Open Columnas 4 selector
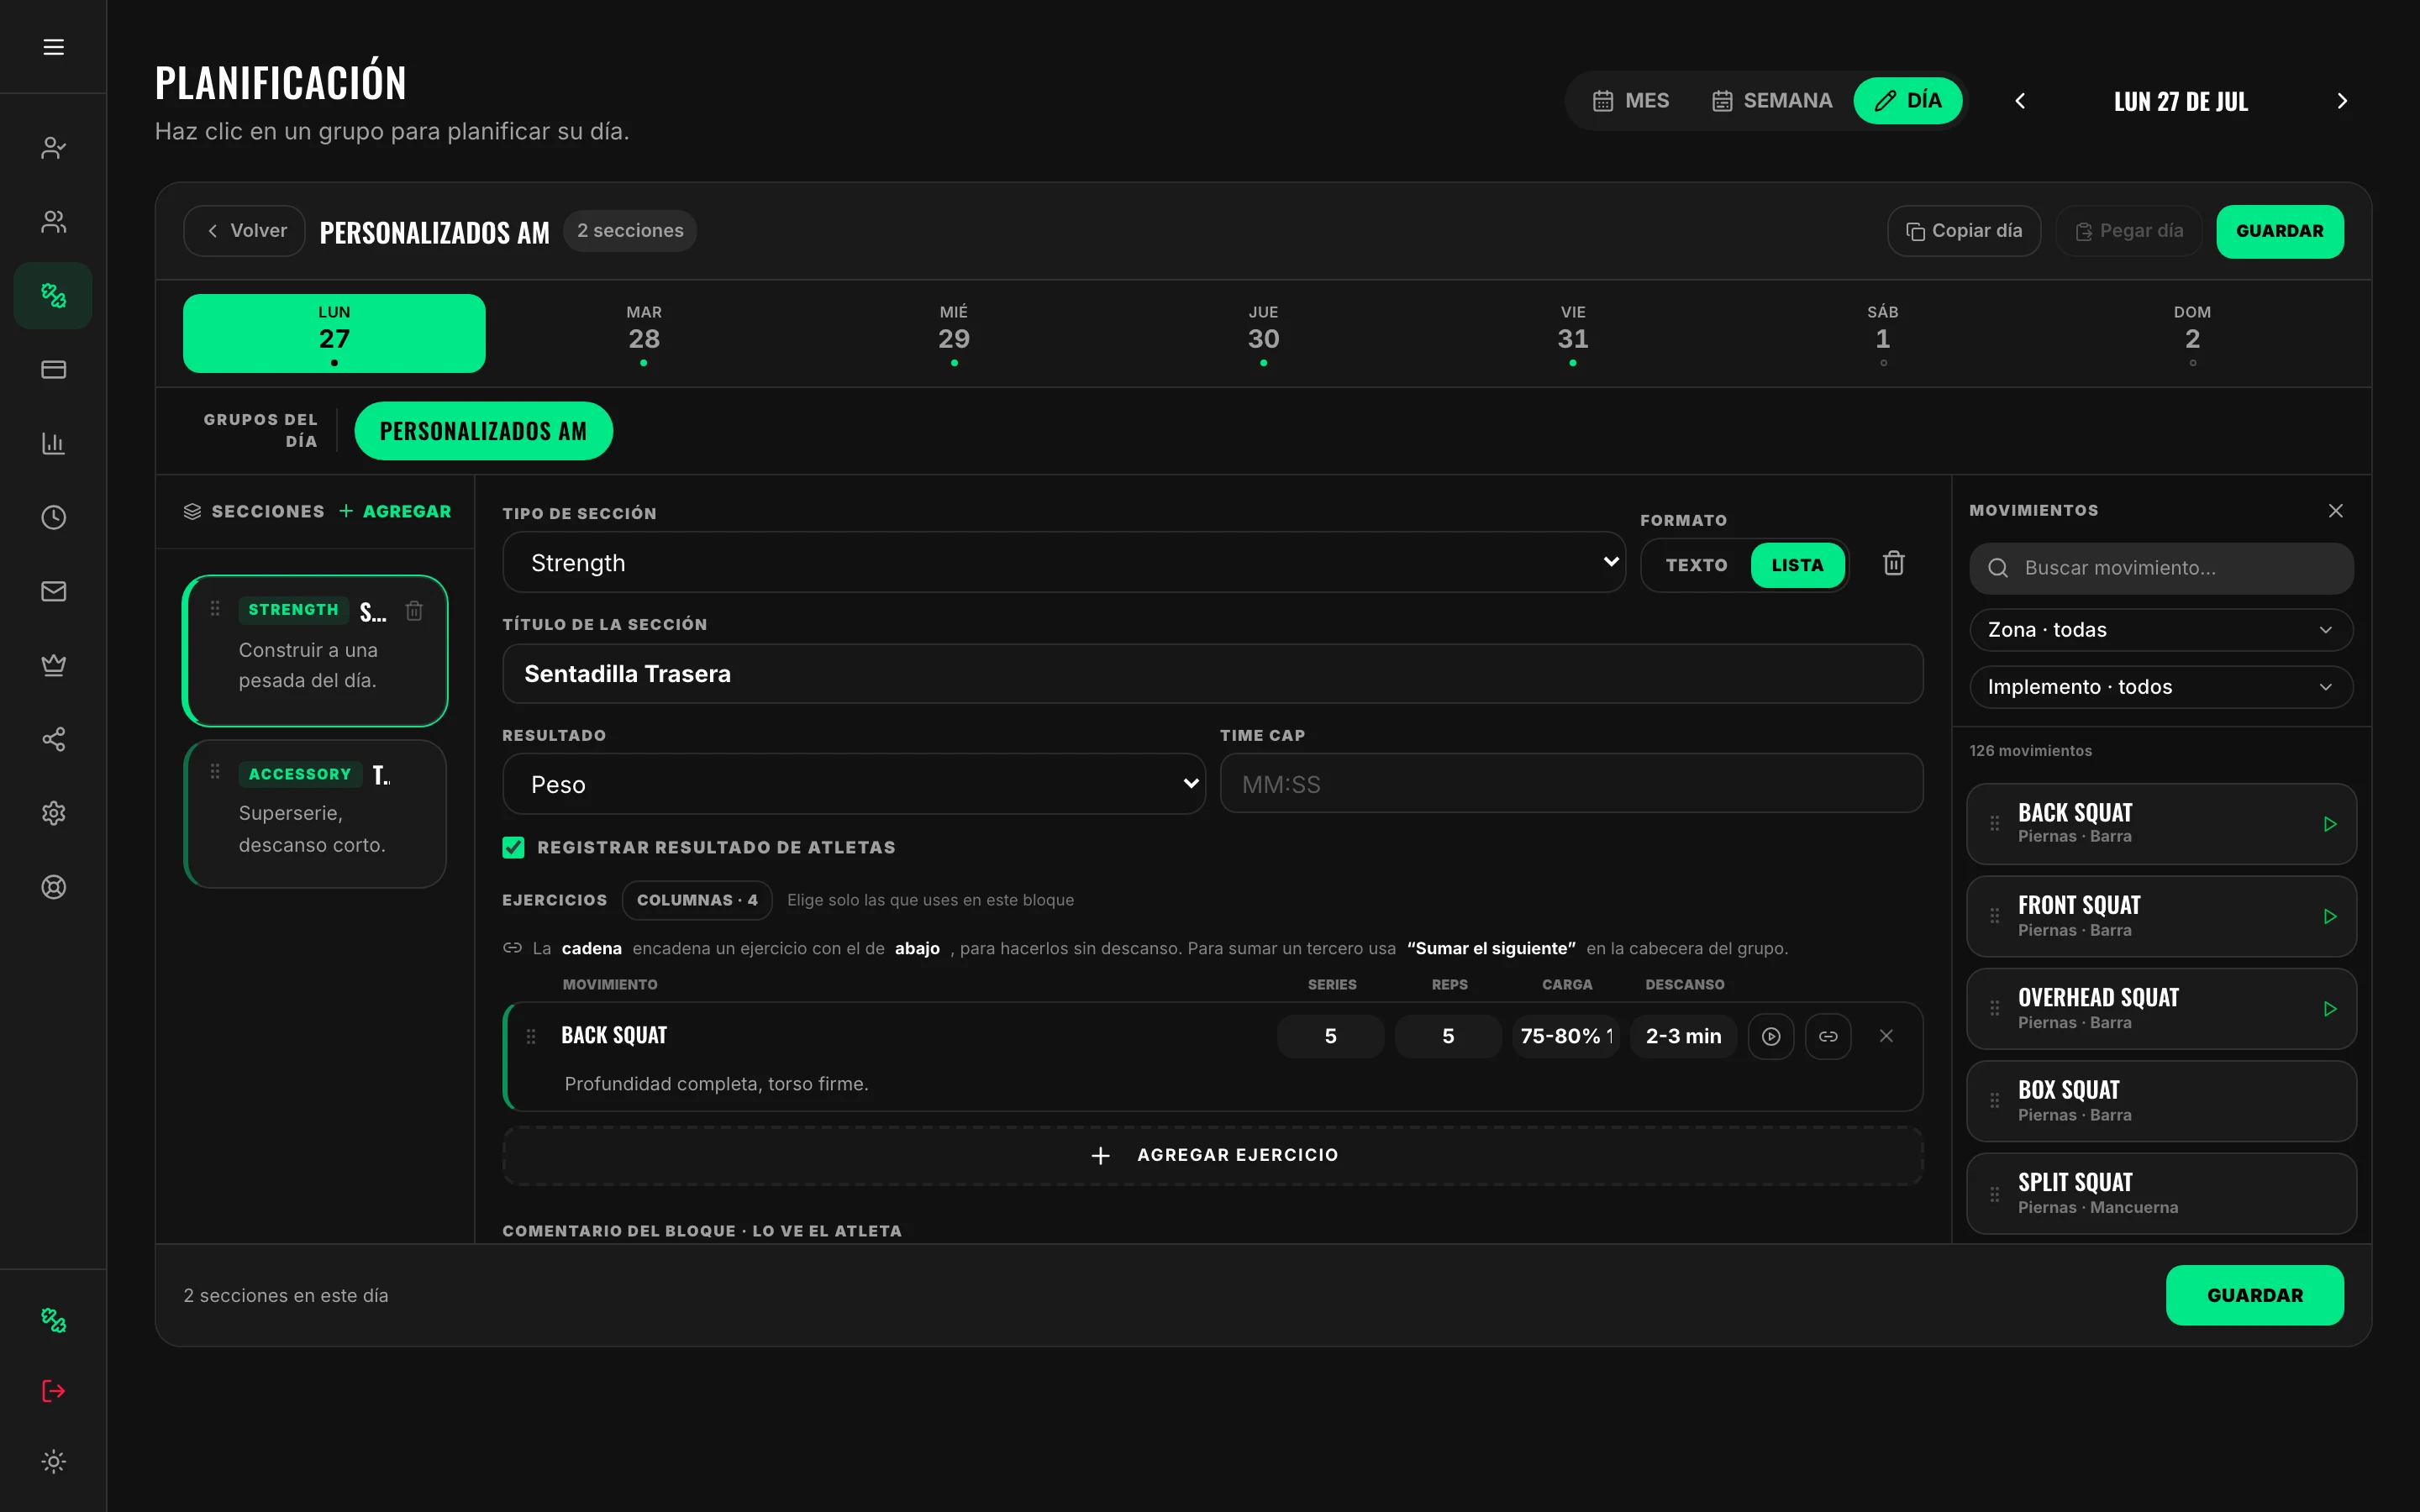 coord(696,900)
